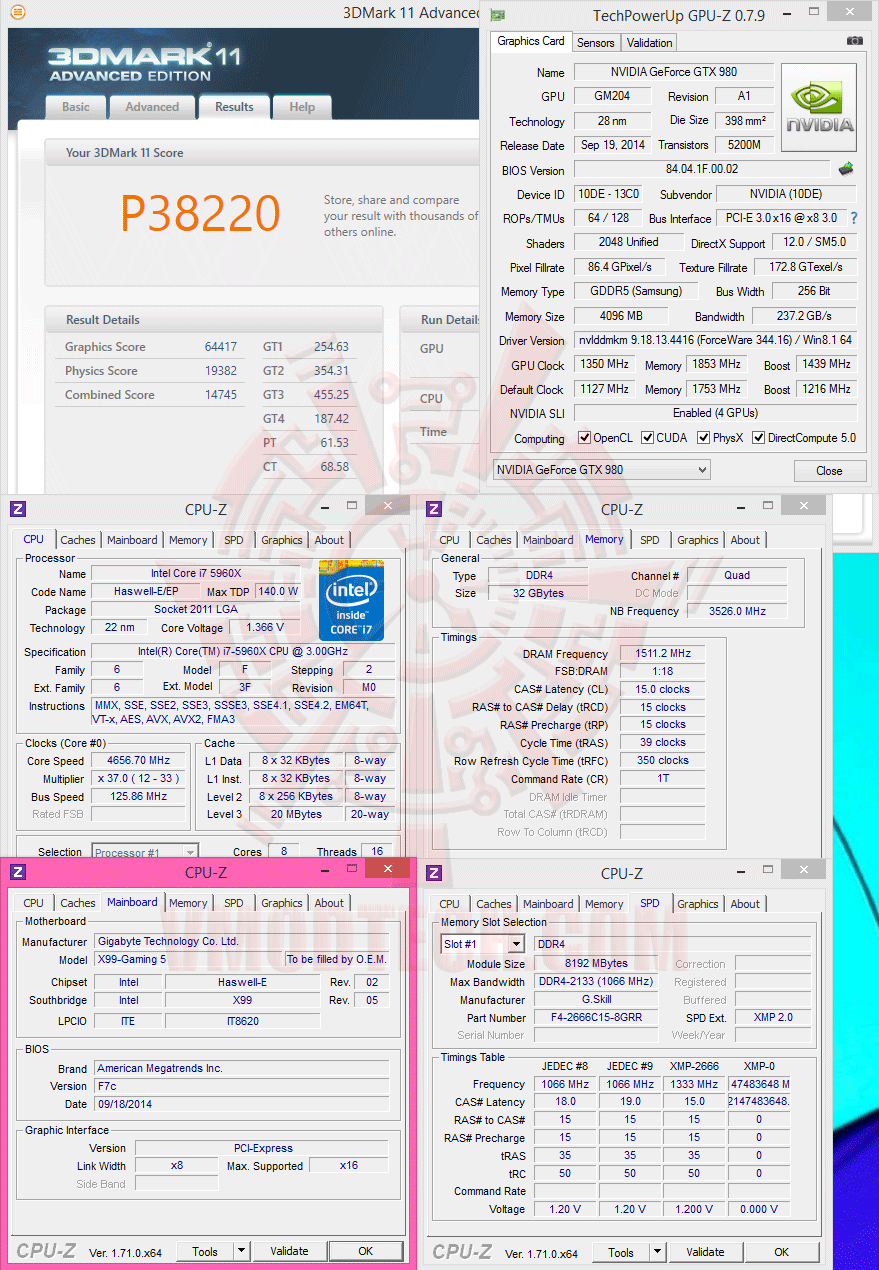
Task: Click the P38220 3DMark score
Action: click(x=201, y=213)
